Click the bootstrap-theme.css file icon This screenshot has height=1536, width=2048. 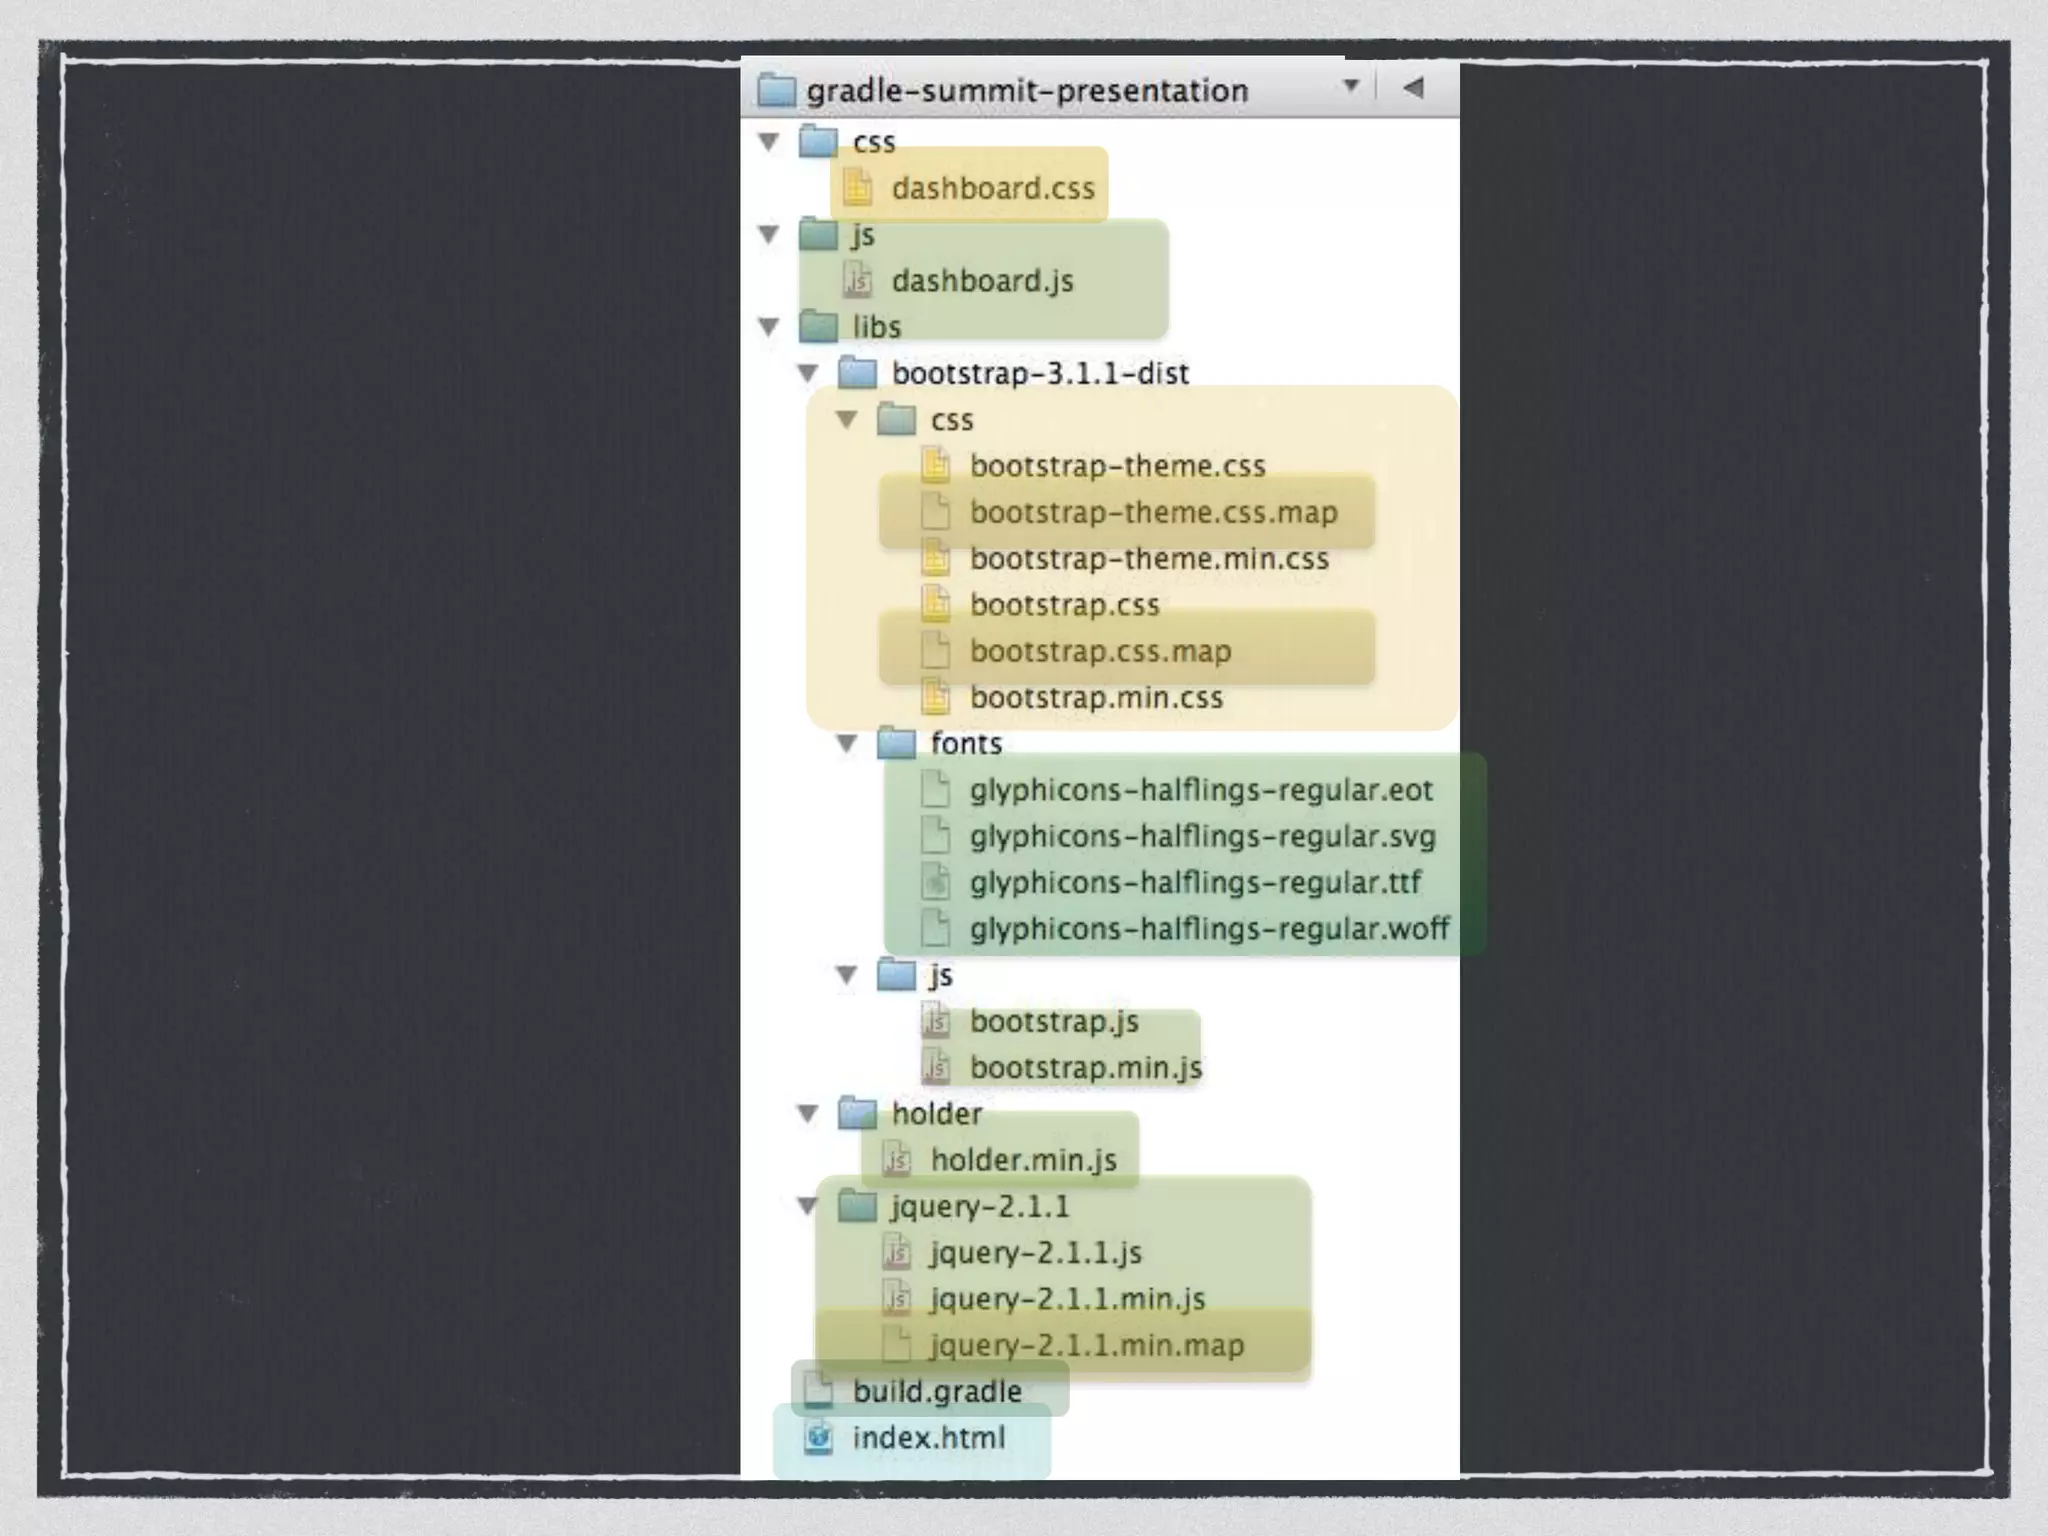935,465
